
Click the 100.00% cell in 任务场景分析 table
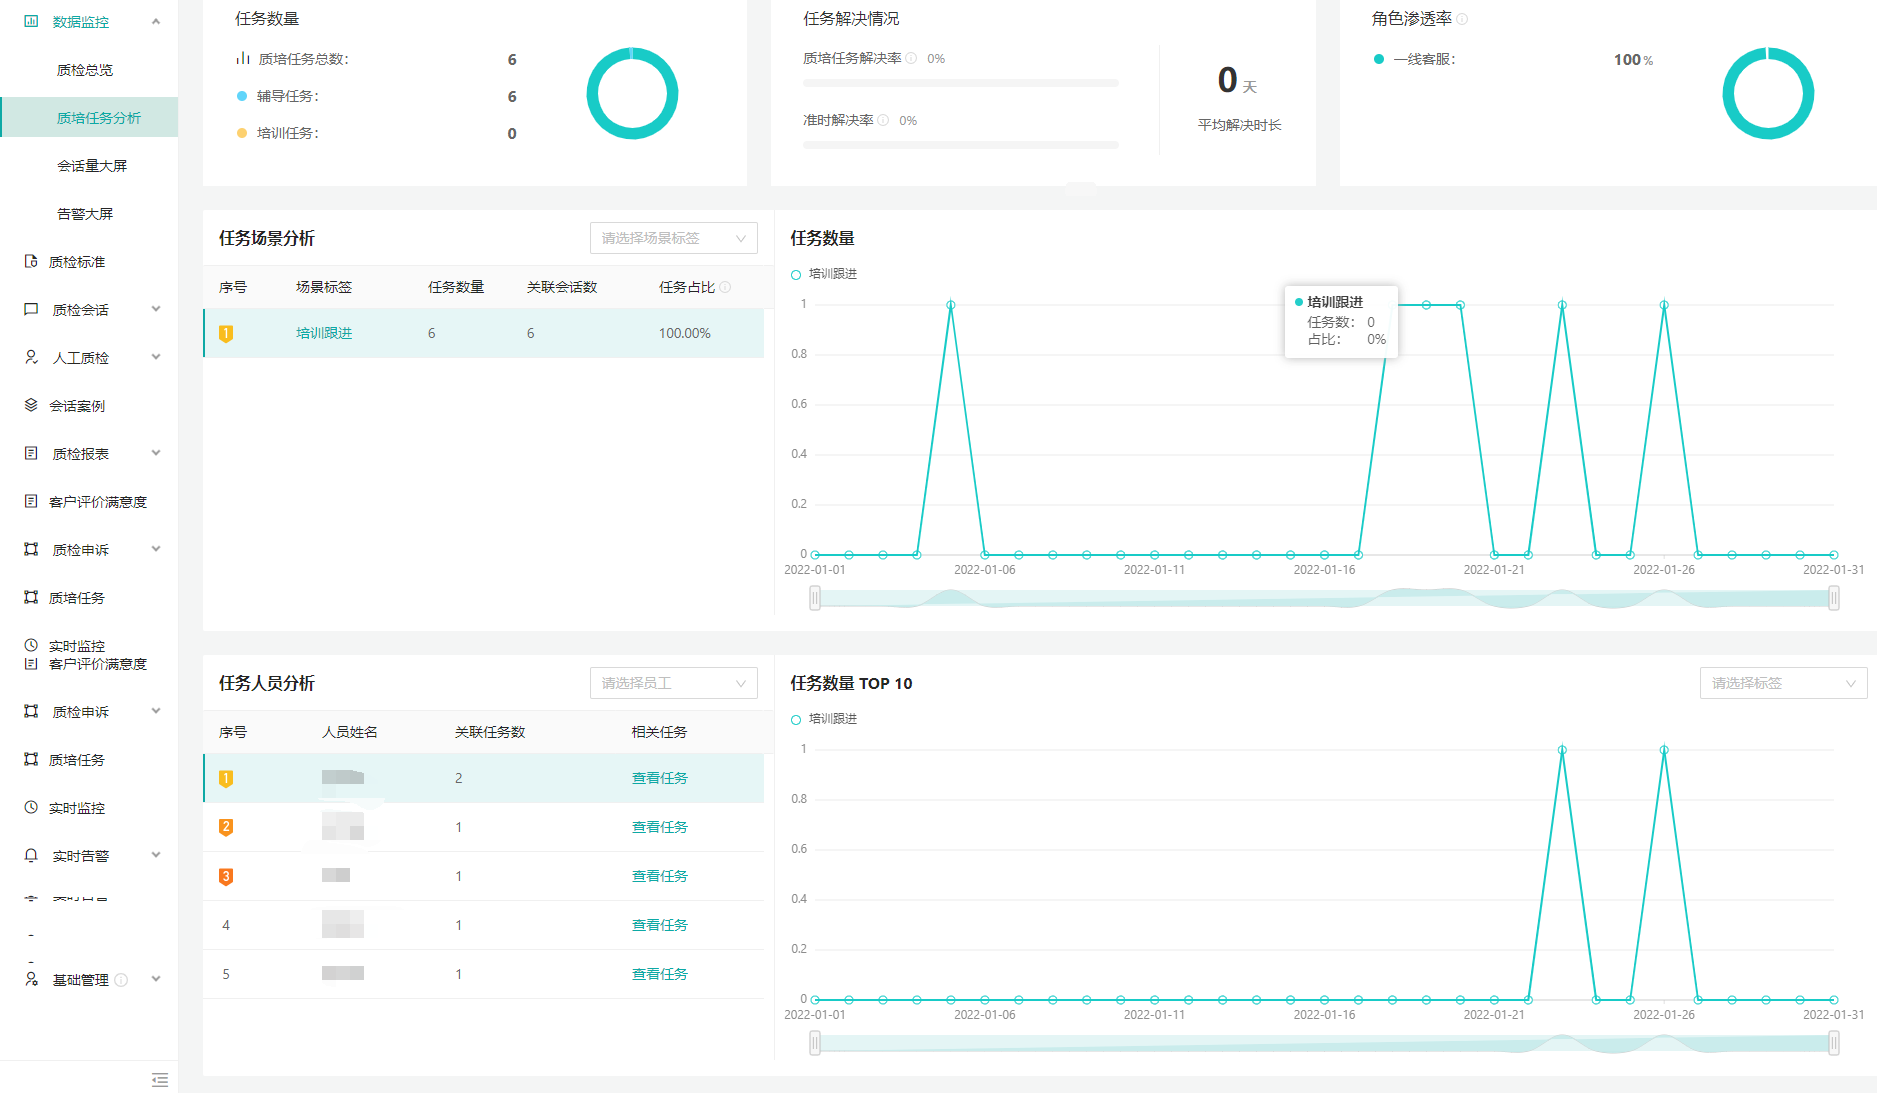click(684, 333)
